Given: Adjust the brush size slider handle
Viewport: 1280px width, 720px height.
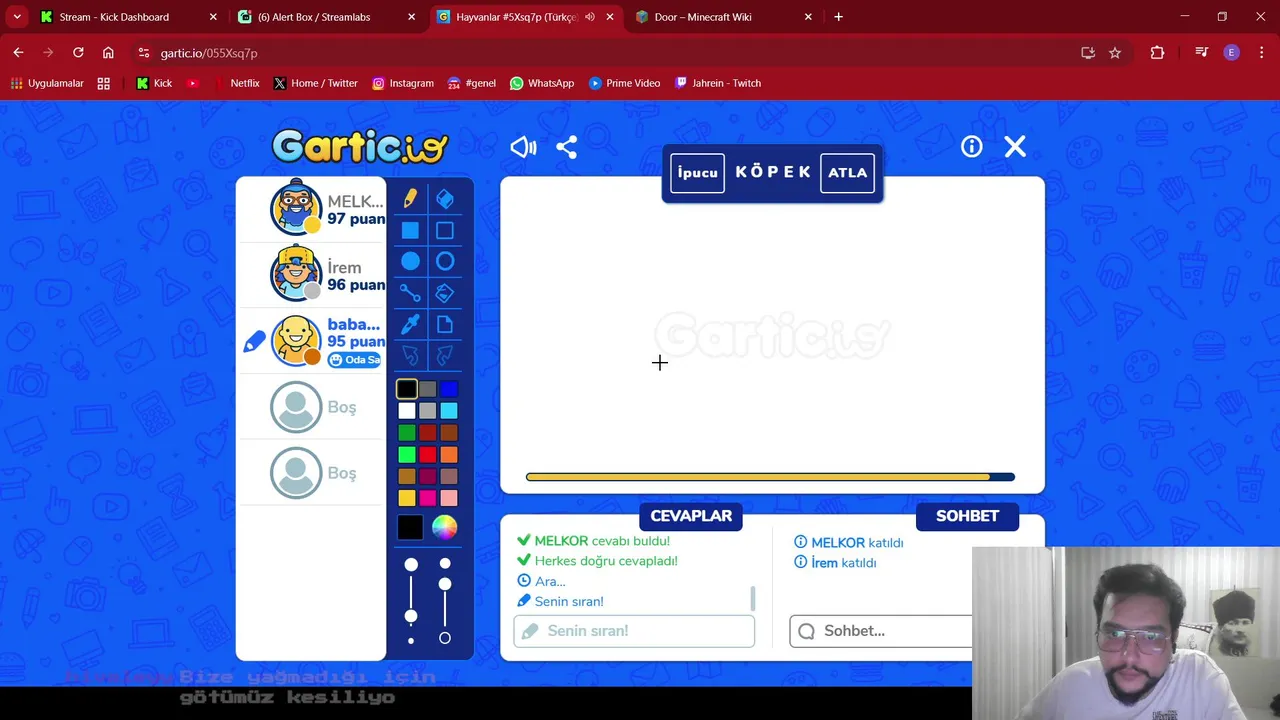Looking at the screenshot, I should click(x=411, y=616).
